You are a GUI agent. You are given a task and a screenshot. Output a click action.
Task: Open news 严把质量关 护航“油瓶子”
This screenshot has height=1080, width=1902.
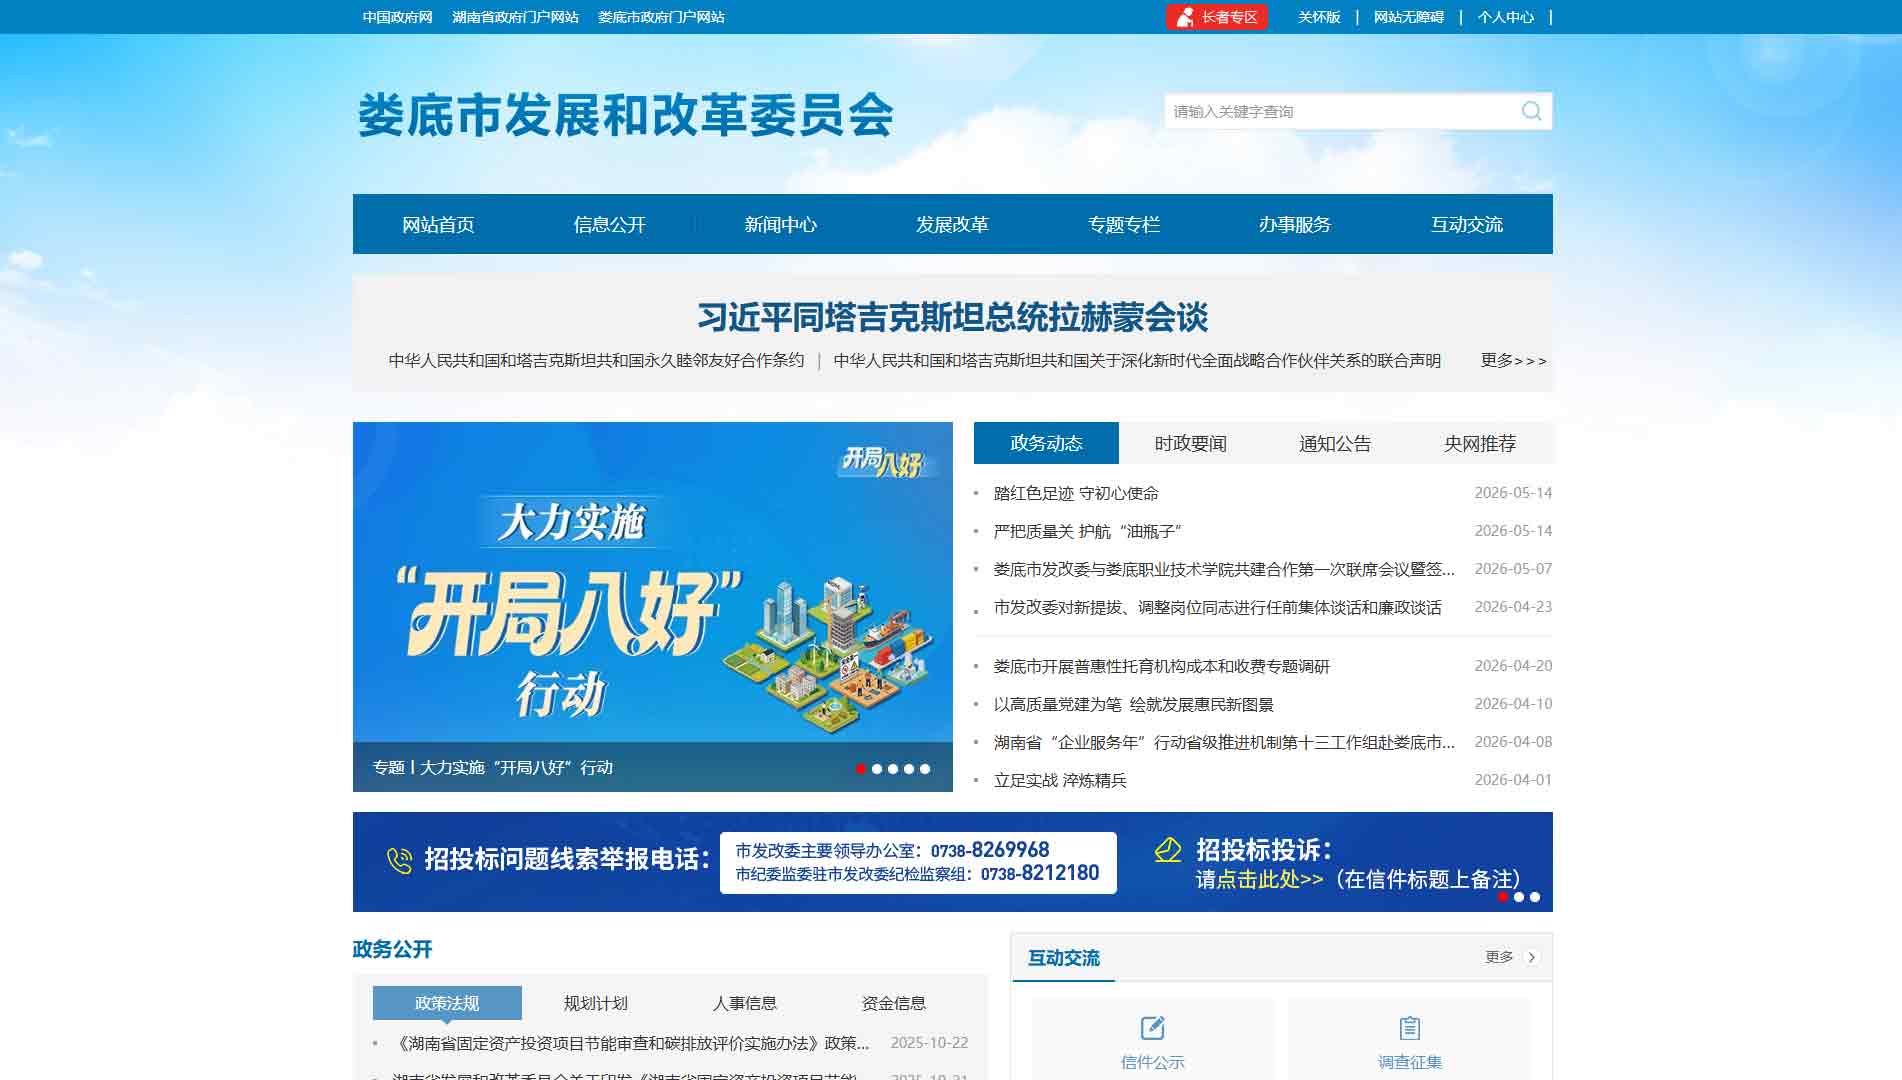[1087, 531]
